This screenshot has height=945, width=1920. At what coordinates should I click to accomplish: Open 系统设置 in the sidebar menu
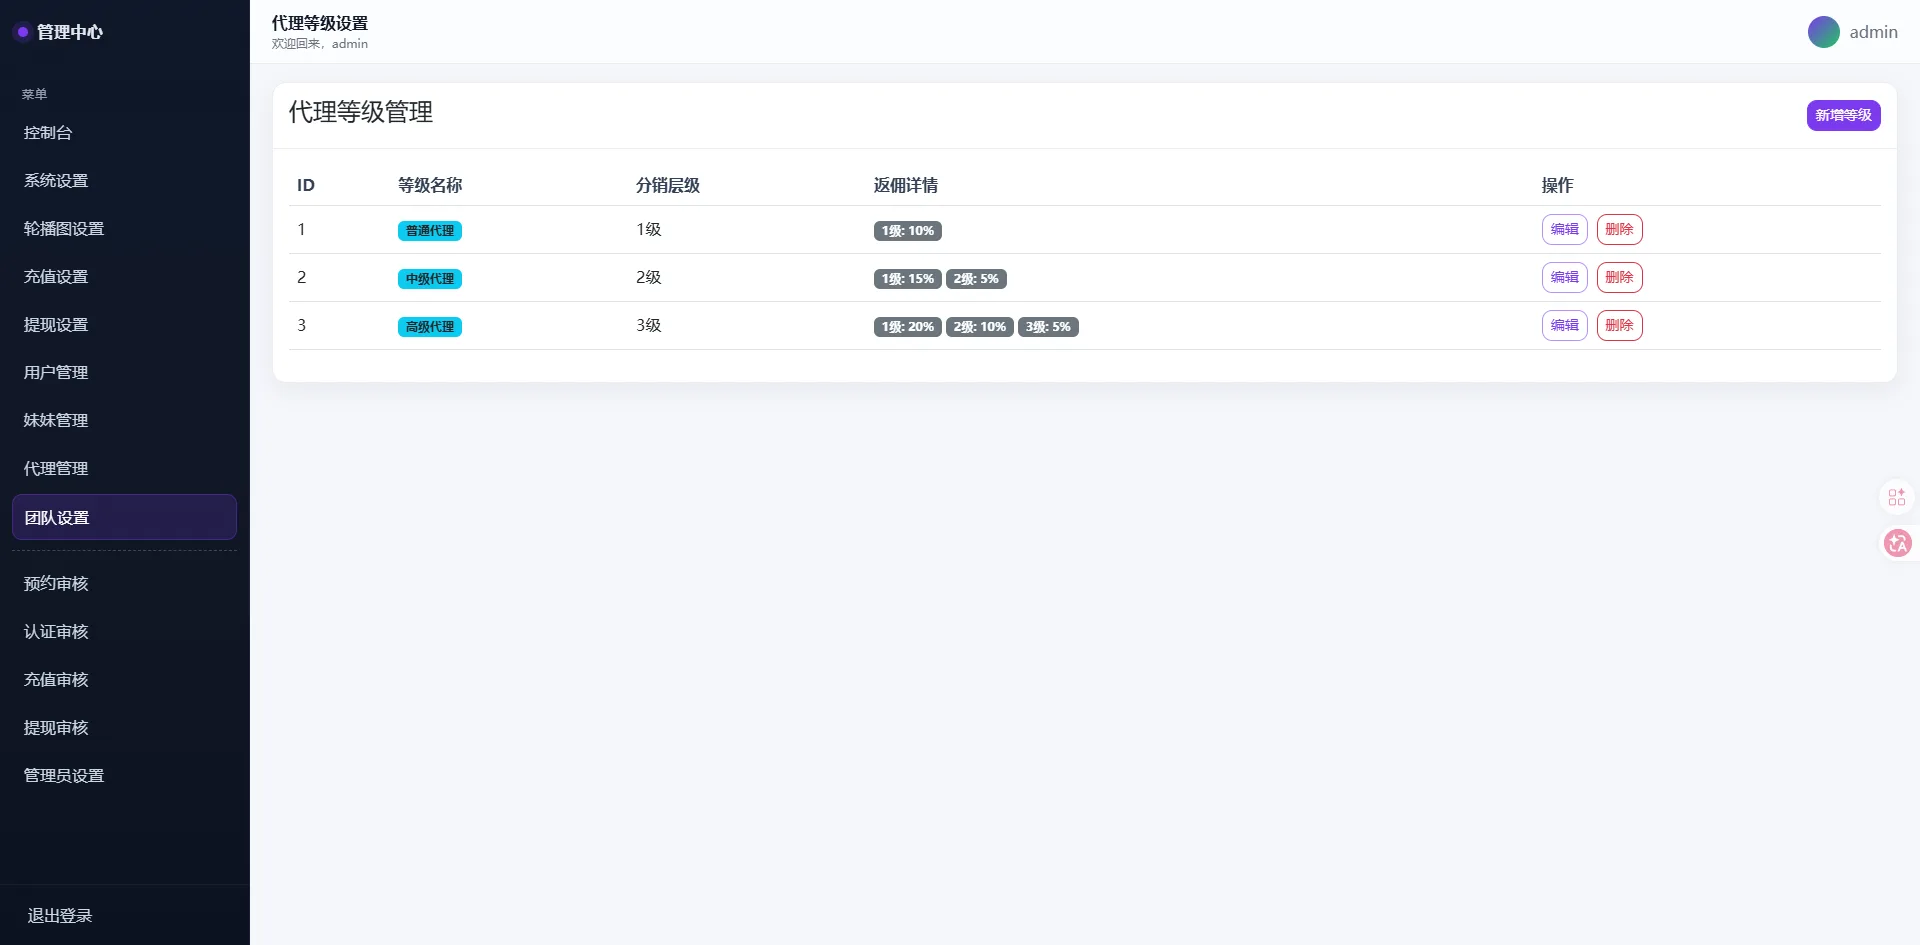click(x=56, y=181)
